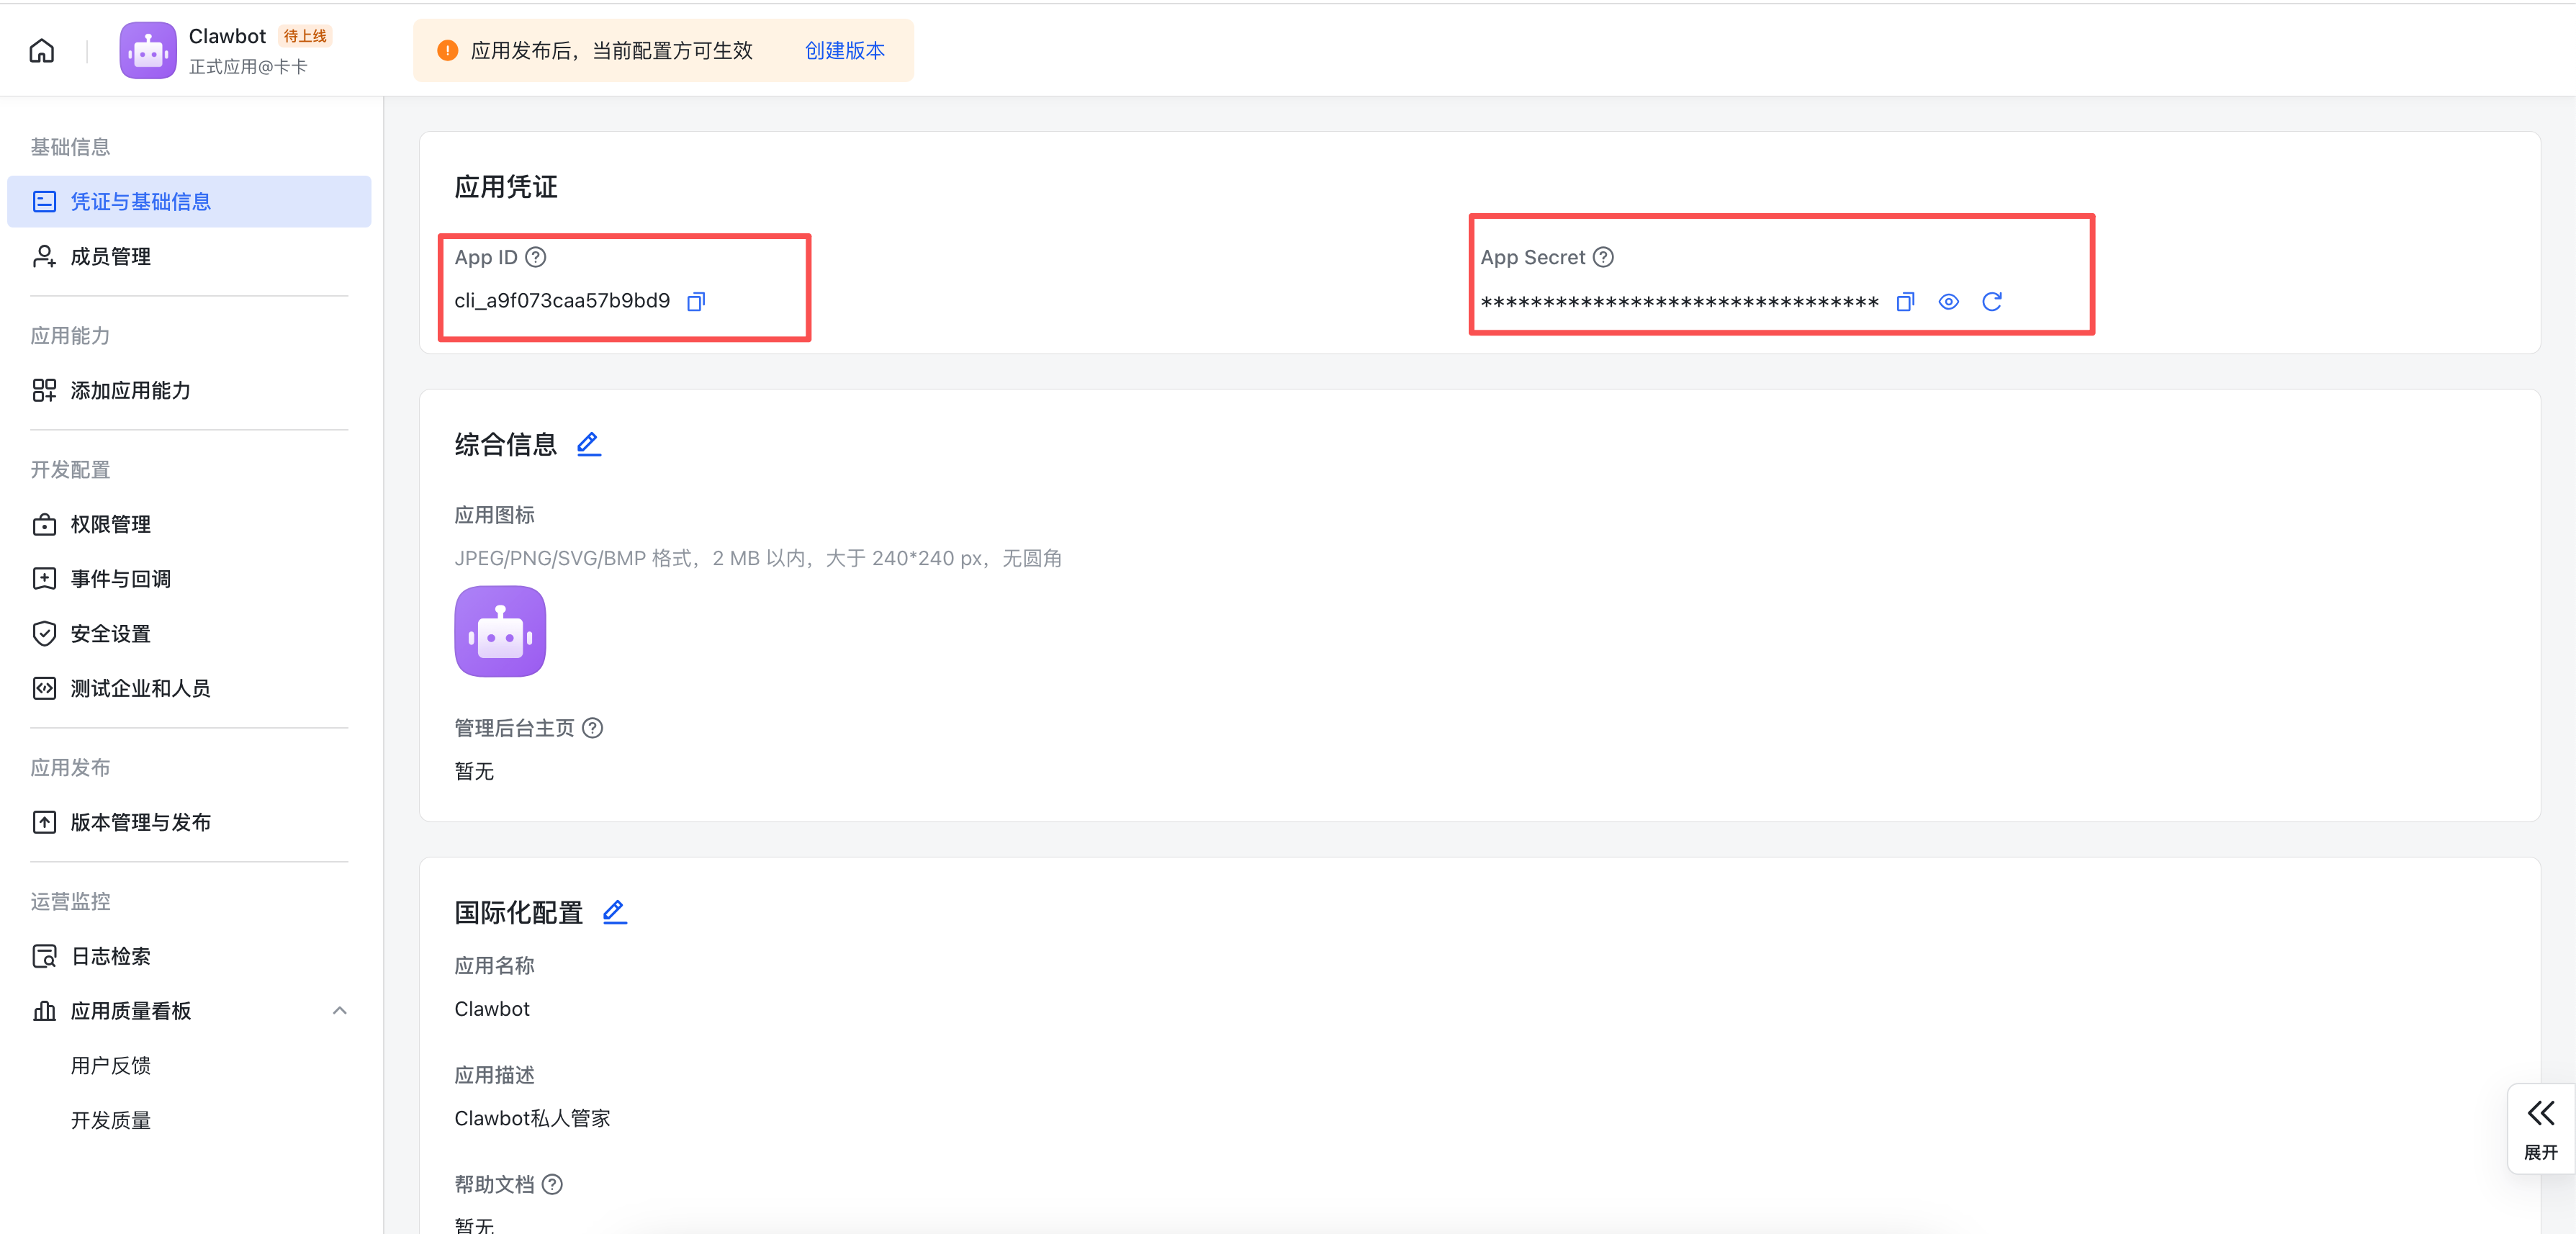Go to 权限管理 page
Viewport: 2576px width, 1234px height.
110,524
